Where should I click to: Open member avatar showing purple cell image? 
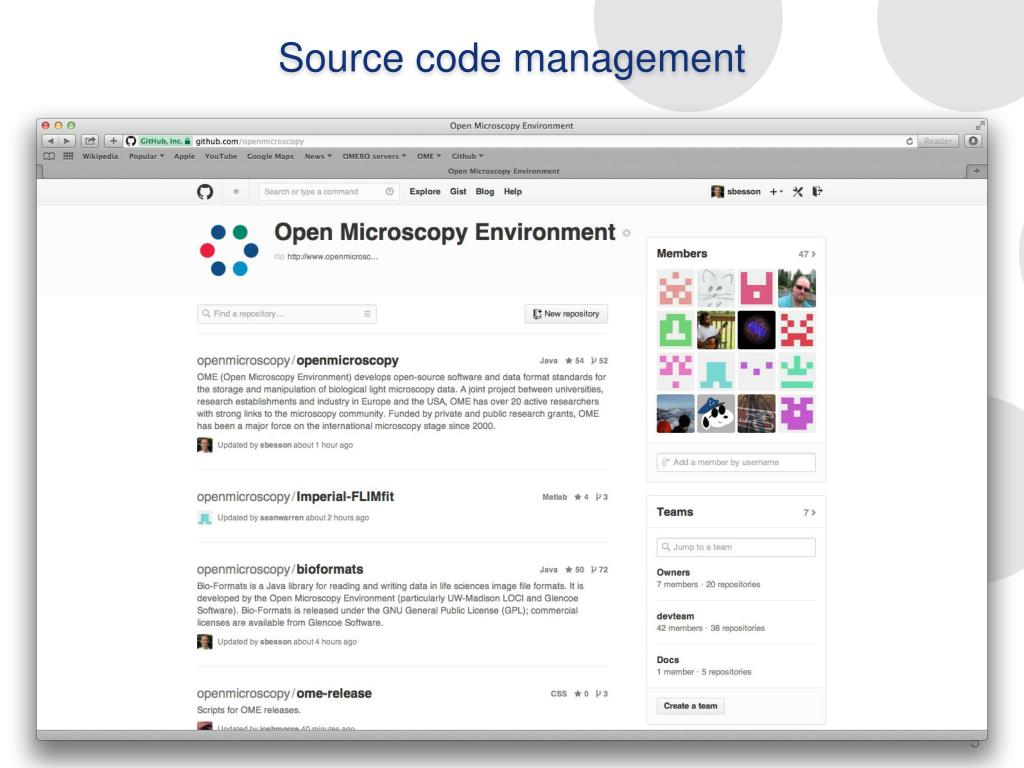756,330
